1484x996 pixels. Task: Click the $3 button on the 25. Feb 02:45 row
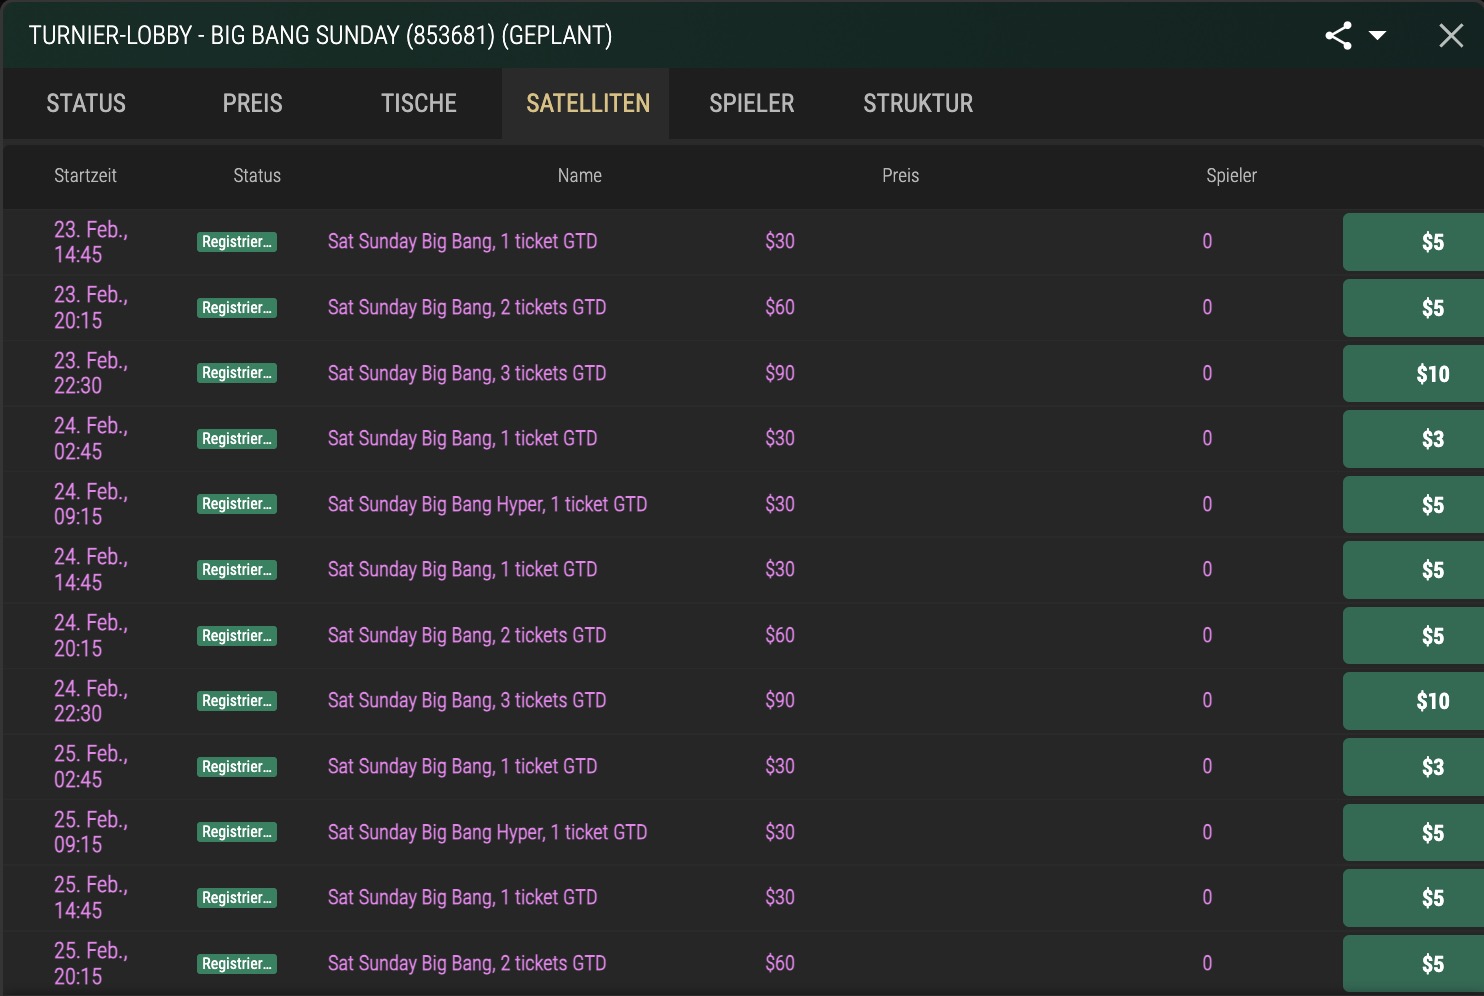(1434, 766)
